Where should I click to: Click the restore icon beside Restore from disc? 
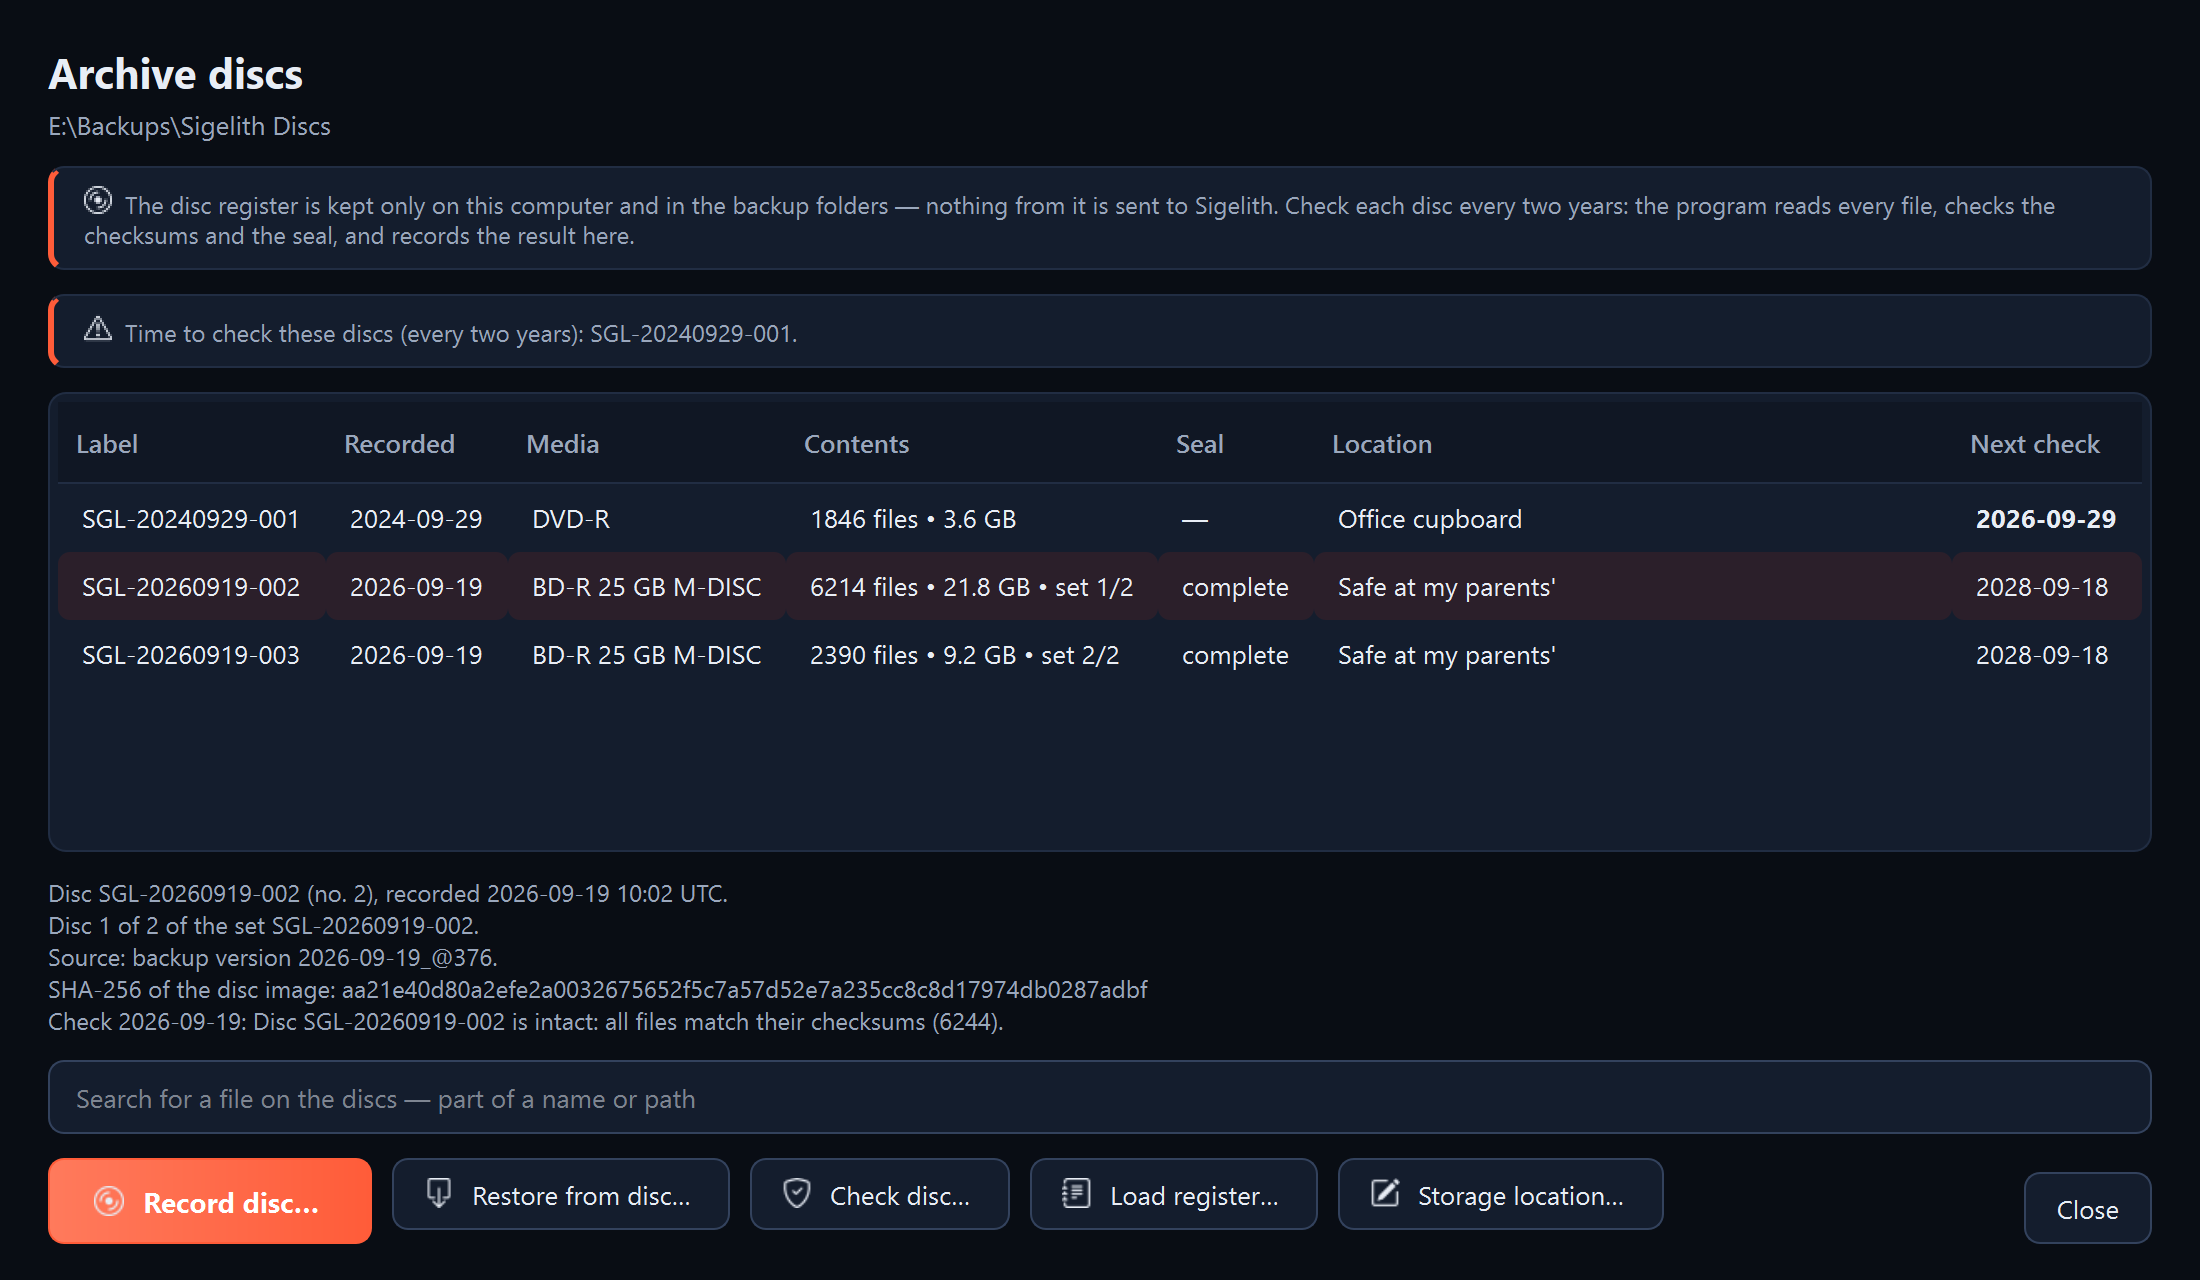pyautogui.click(x=438, y=1194)
